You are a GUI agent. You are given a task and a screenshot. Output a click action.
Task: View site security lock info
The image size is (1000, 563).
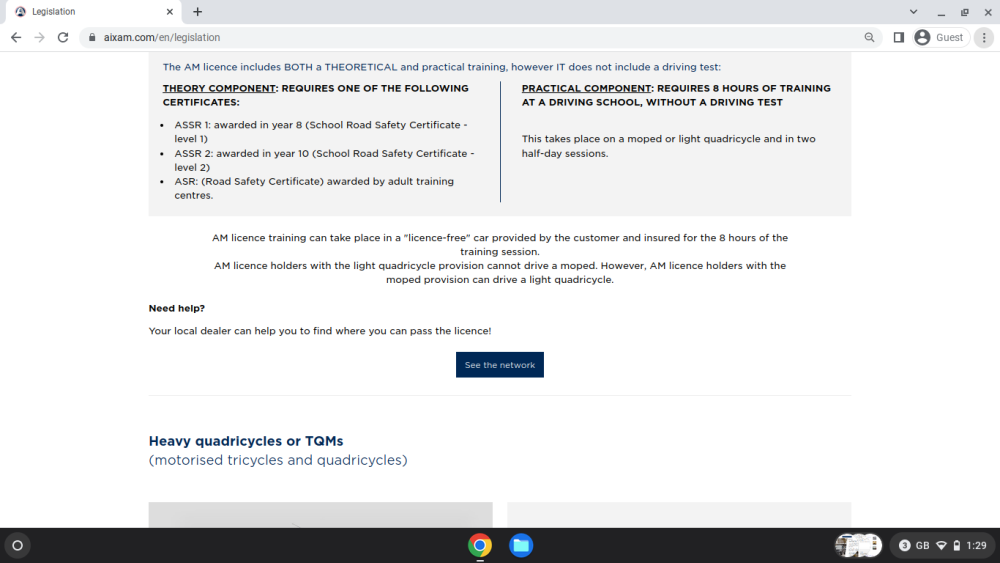pyautogui.click(x=92, y=38)
